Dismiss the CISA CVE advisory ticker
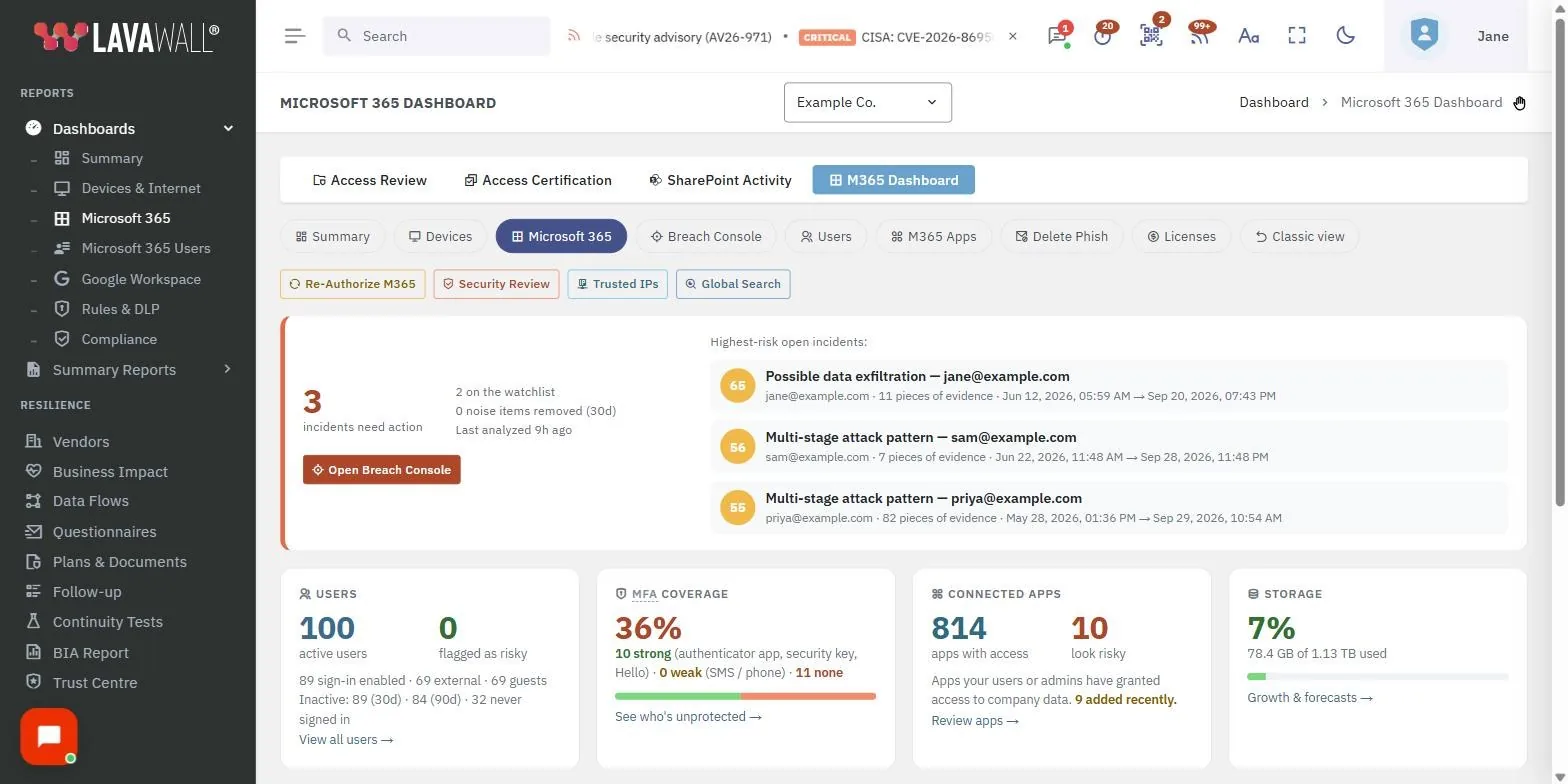Viewport: 1568px width, 784px height. 1013,36
